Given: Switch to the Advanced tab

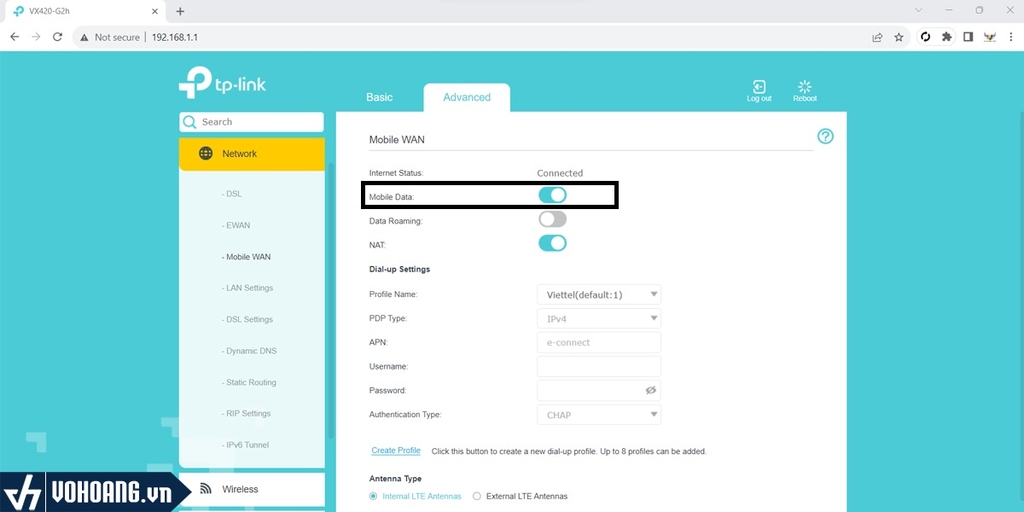Looking at the screenshot, I should 466,97.
